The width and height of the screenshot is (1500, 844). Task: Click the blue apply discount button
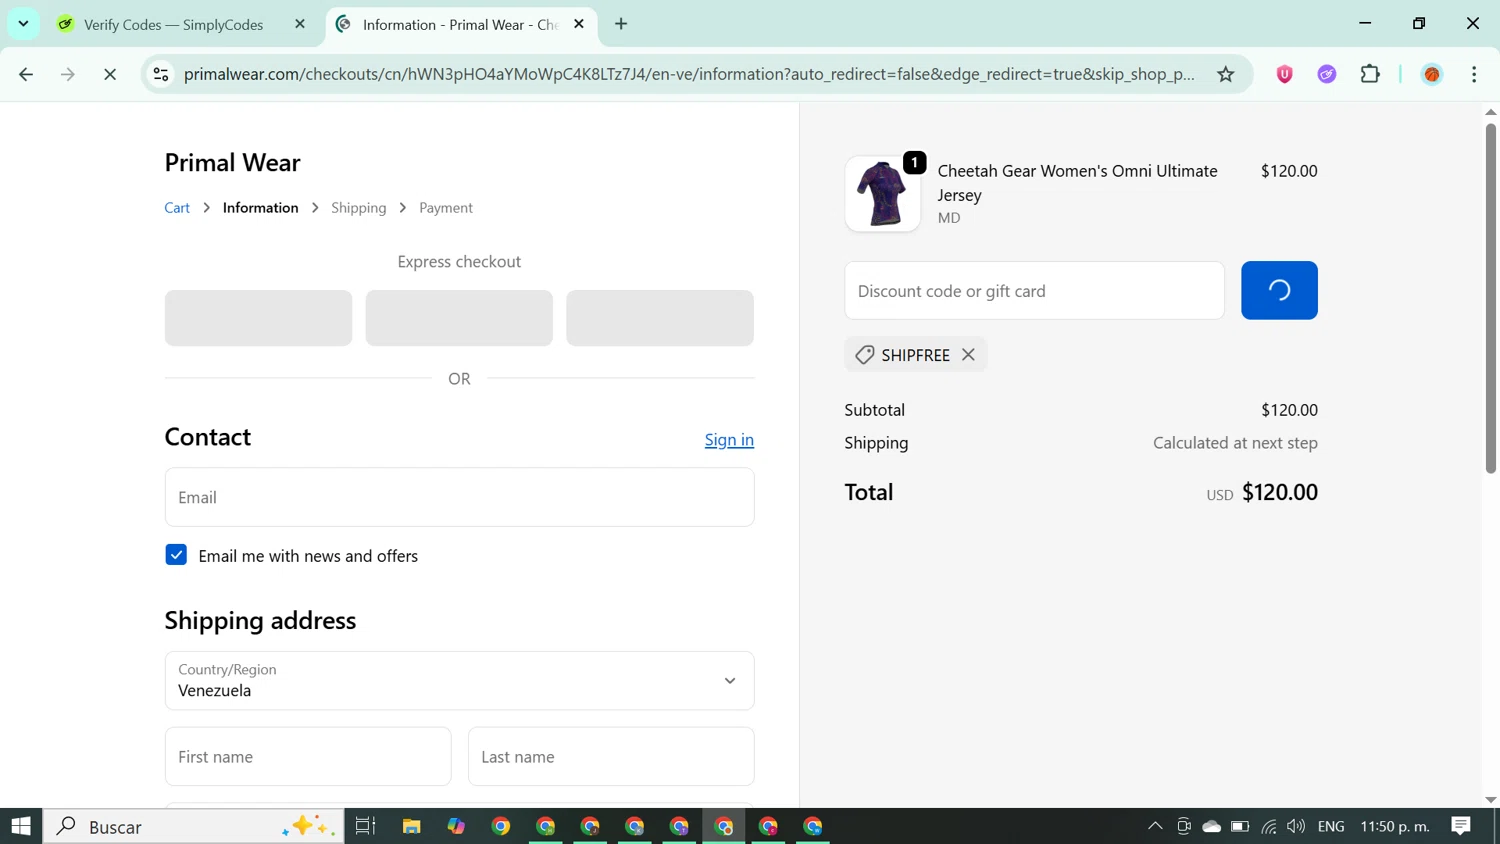coord(1279,291)
